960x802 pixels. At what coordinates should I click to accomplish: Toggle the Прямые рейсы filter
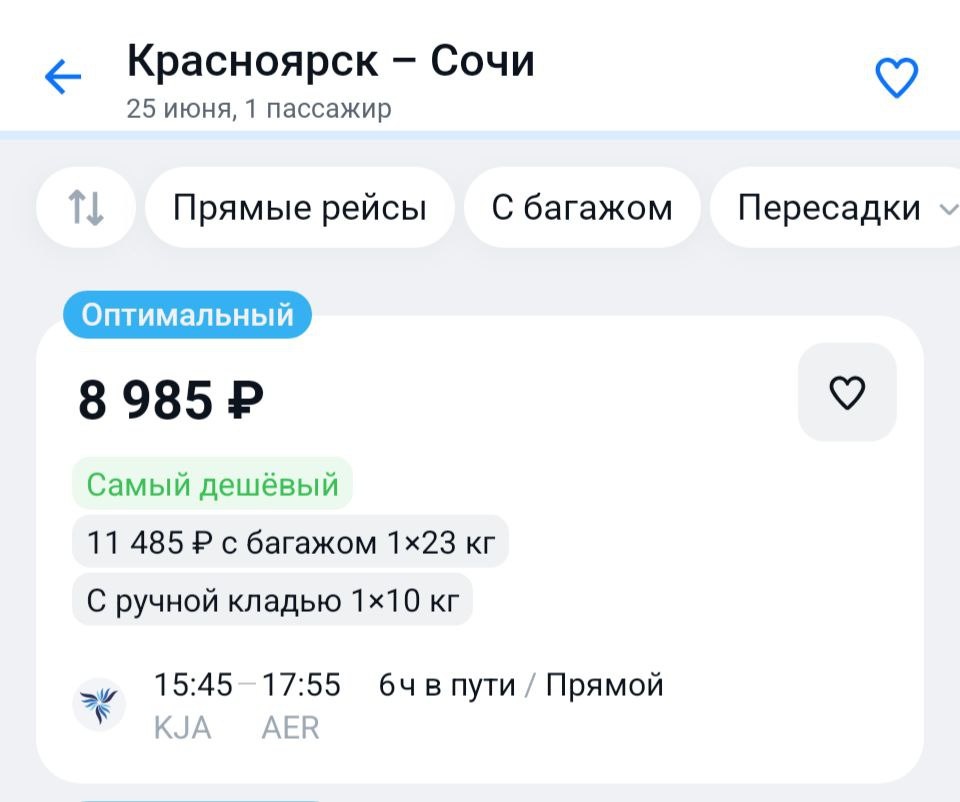300,208
